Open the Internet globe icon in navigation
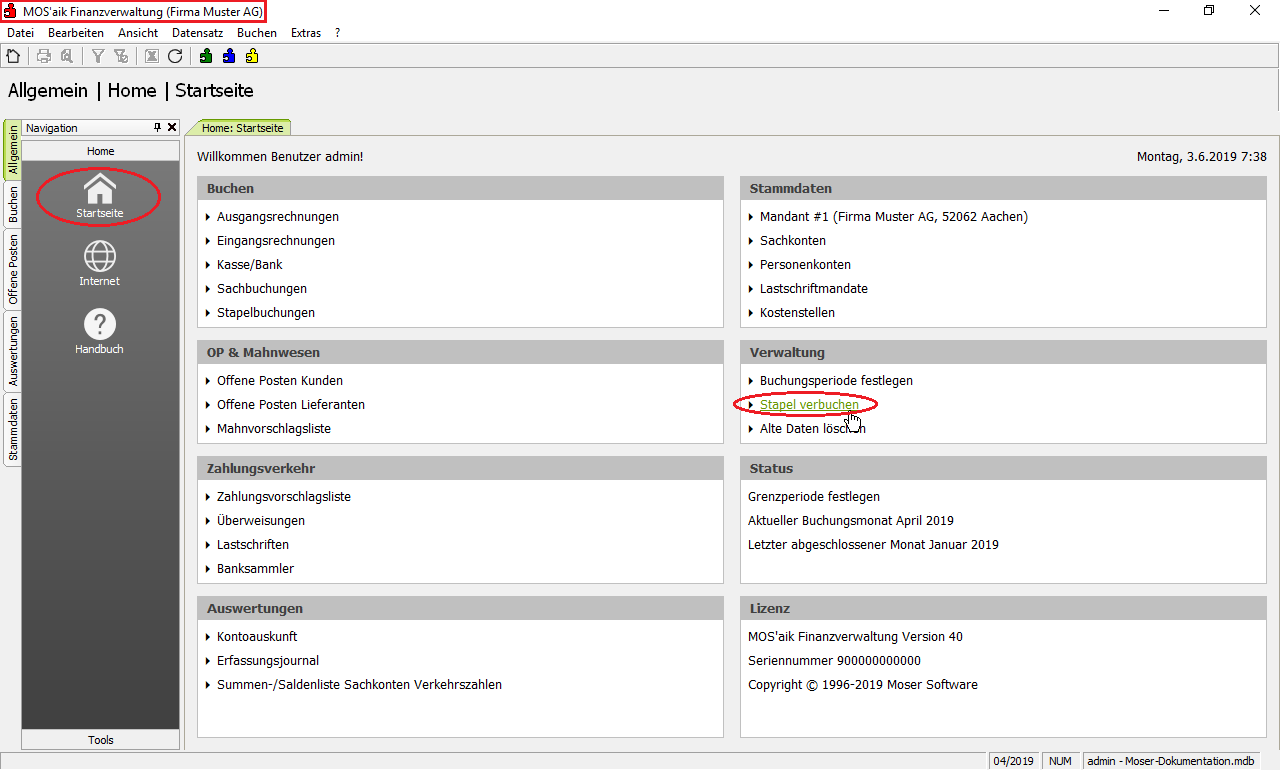The width and height of the screenshot is (1280, 770). pos(100,263)
